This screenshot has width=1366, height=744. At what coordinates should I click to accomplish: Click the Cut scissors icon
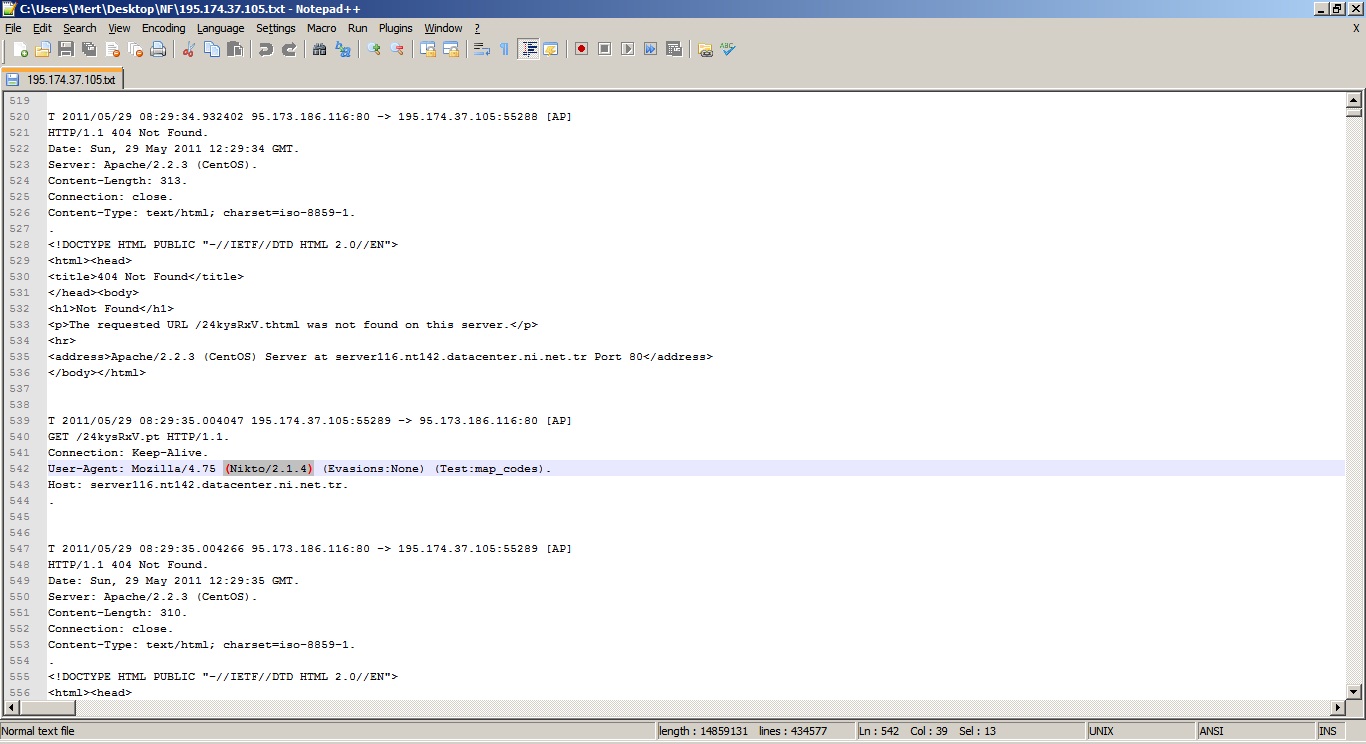(x=188, y=49)
